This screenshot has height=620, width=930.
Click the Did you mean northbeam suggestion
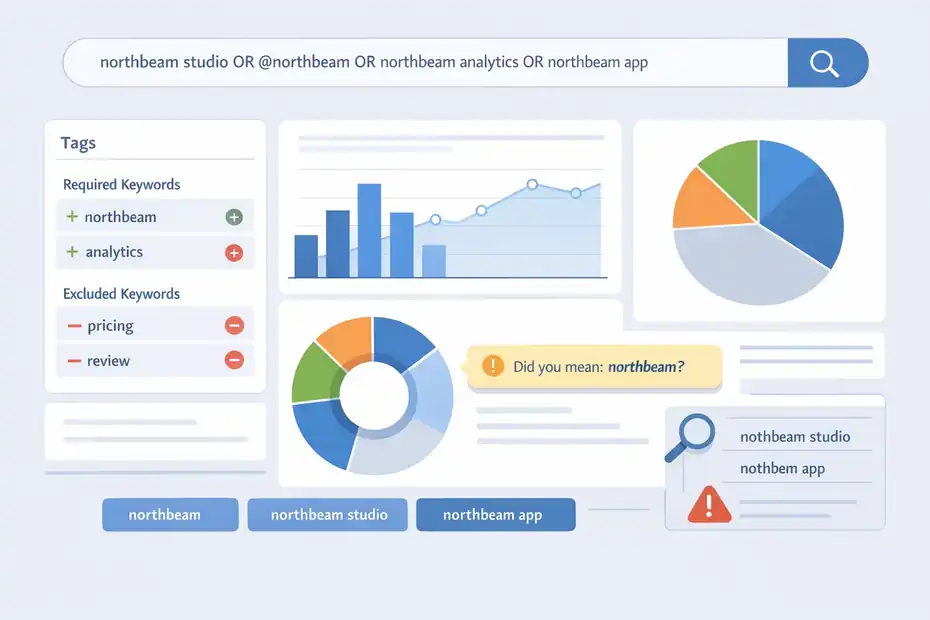coord(595,367)
